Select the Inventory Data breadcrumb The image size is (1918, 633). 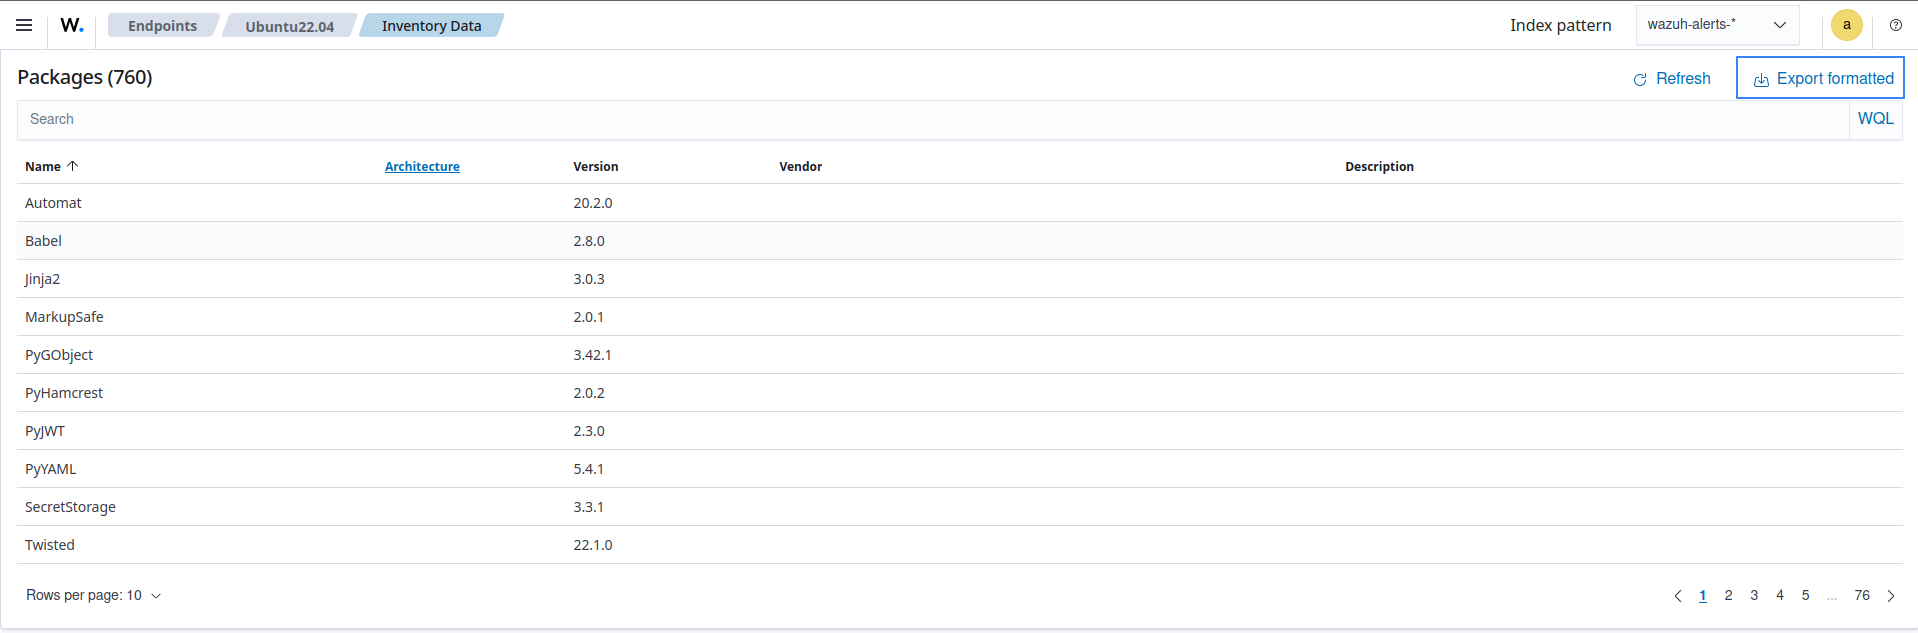(x=431, y=26)
